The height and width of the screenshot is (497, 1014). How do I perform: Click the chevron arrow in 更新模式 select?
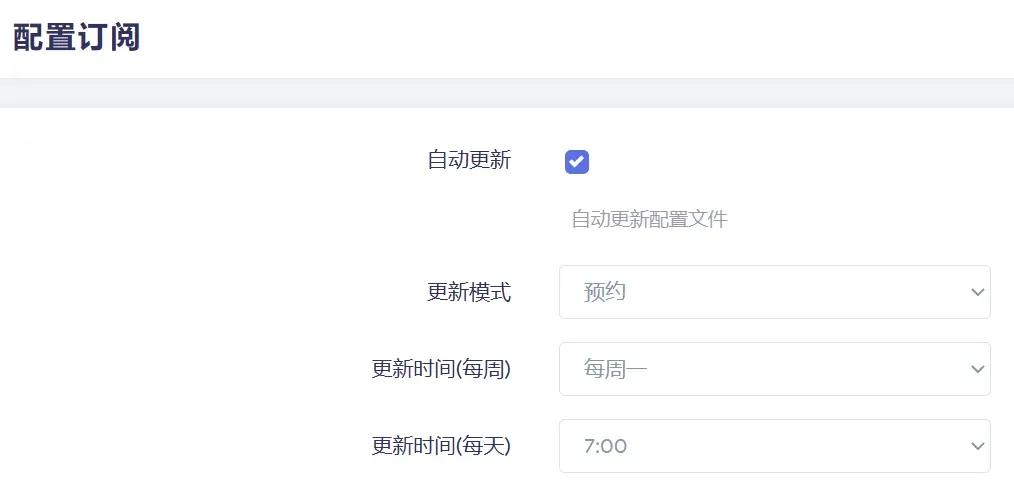pyautogui.click(x=977, y=292)
